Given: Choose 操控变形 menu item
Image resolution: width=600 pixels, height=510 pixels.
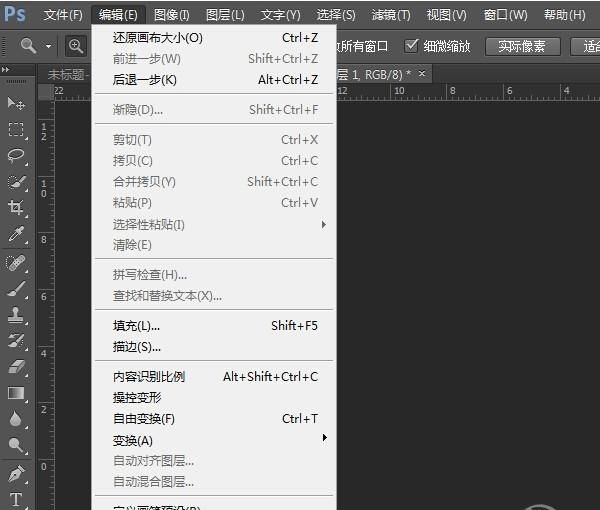Looking at the screenshot, I should tap(214, 398).
